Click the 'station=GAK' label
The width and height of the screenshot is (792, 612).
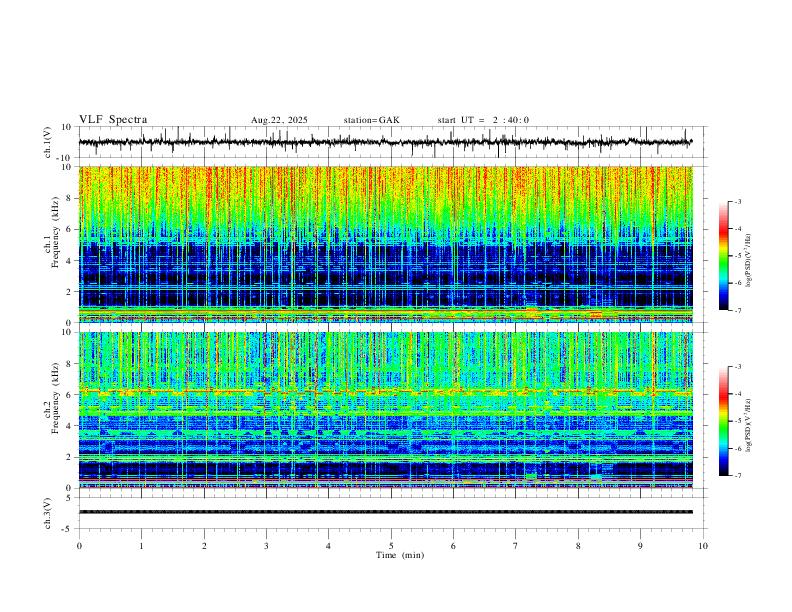coord(371,120)
